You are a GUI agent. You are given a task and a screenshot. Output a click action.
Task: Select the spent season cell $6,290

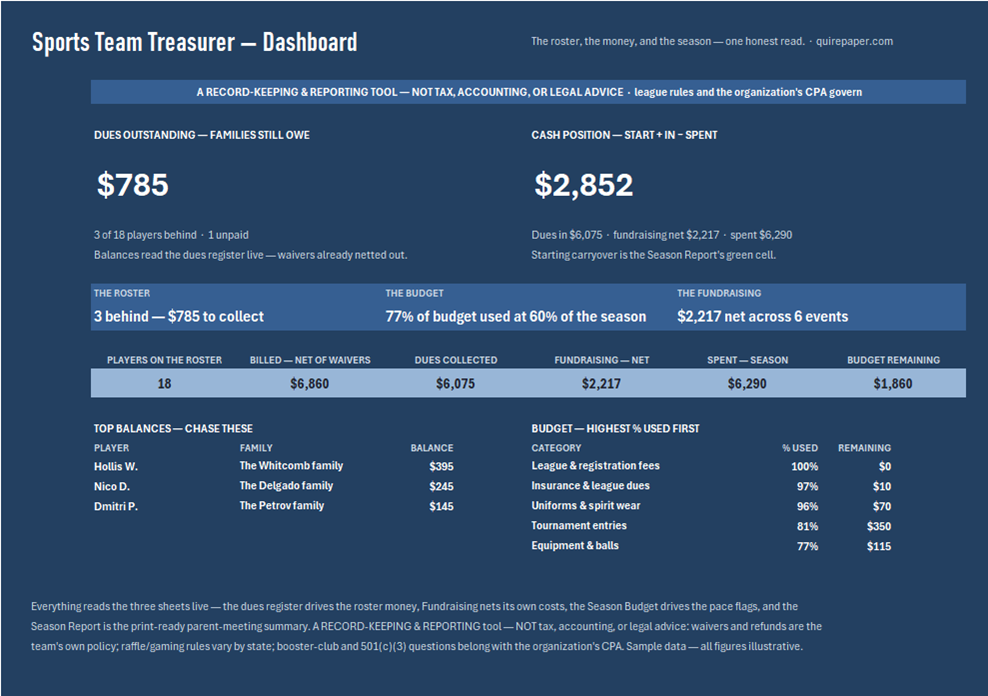747,384
